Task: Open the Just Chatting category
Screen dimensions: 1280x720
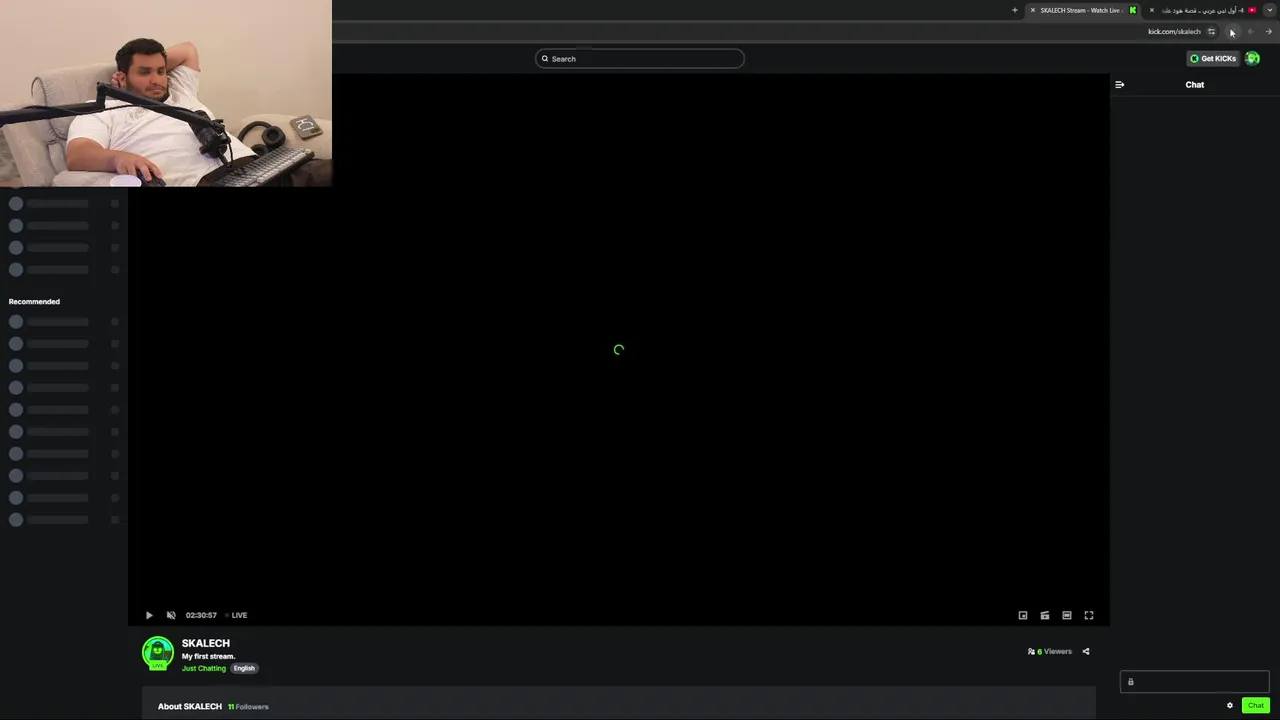Action: click(204, 668)
